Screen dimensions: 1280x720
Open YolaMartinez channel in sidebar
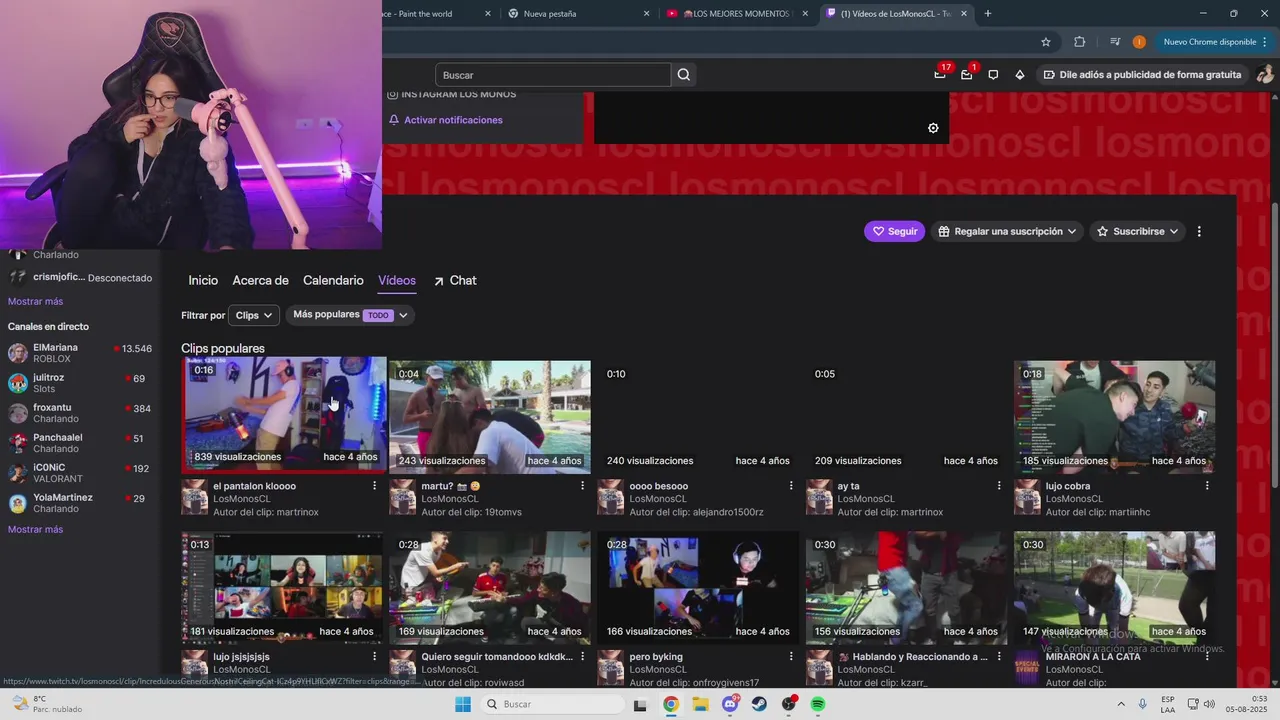click(80, 503)
